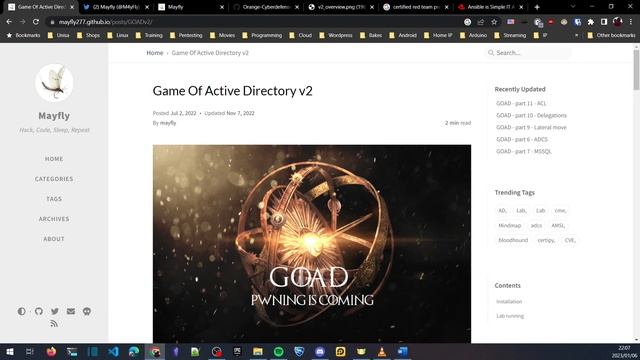This screenshot has width=640, height=360.
Task: Switch to the v2_overview.png tab
Action: (x=341, y=7)
